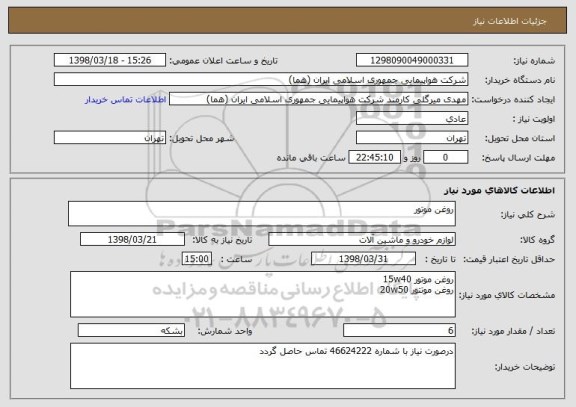The height and width of the screenshot is (407, 576).
Task: Select the استان محل تحویل field تهران
Action: (412, 138)
